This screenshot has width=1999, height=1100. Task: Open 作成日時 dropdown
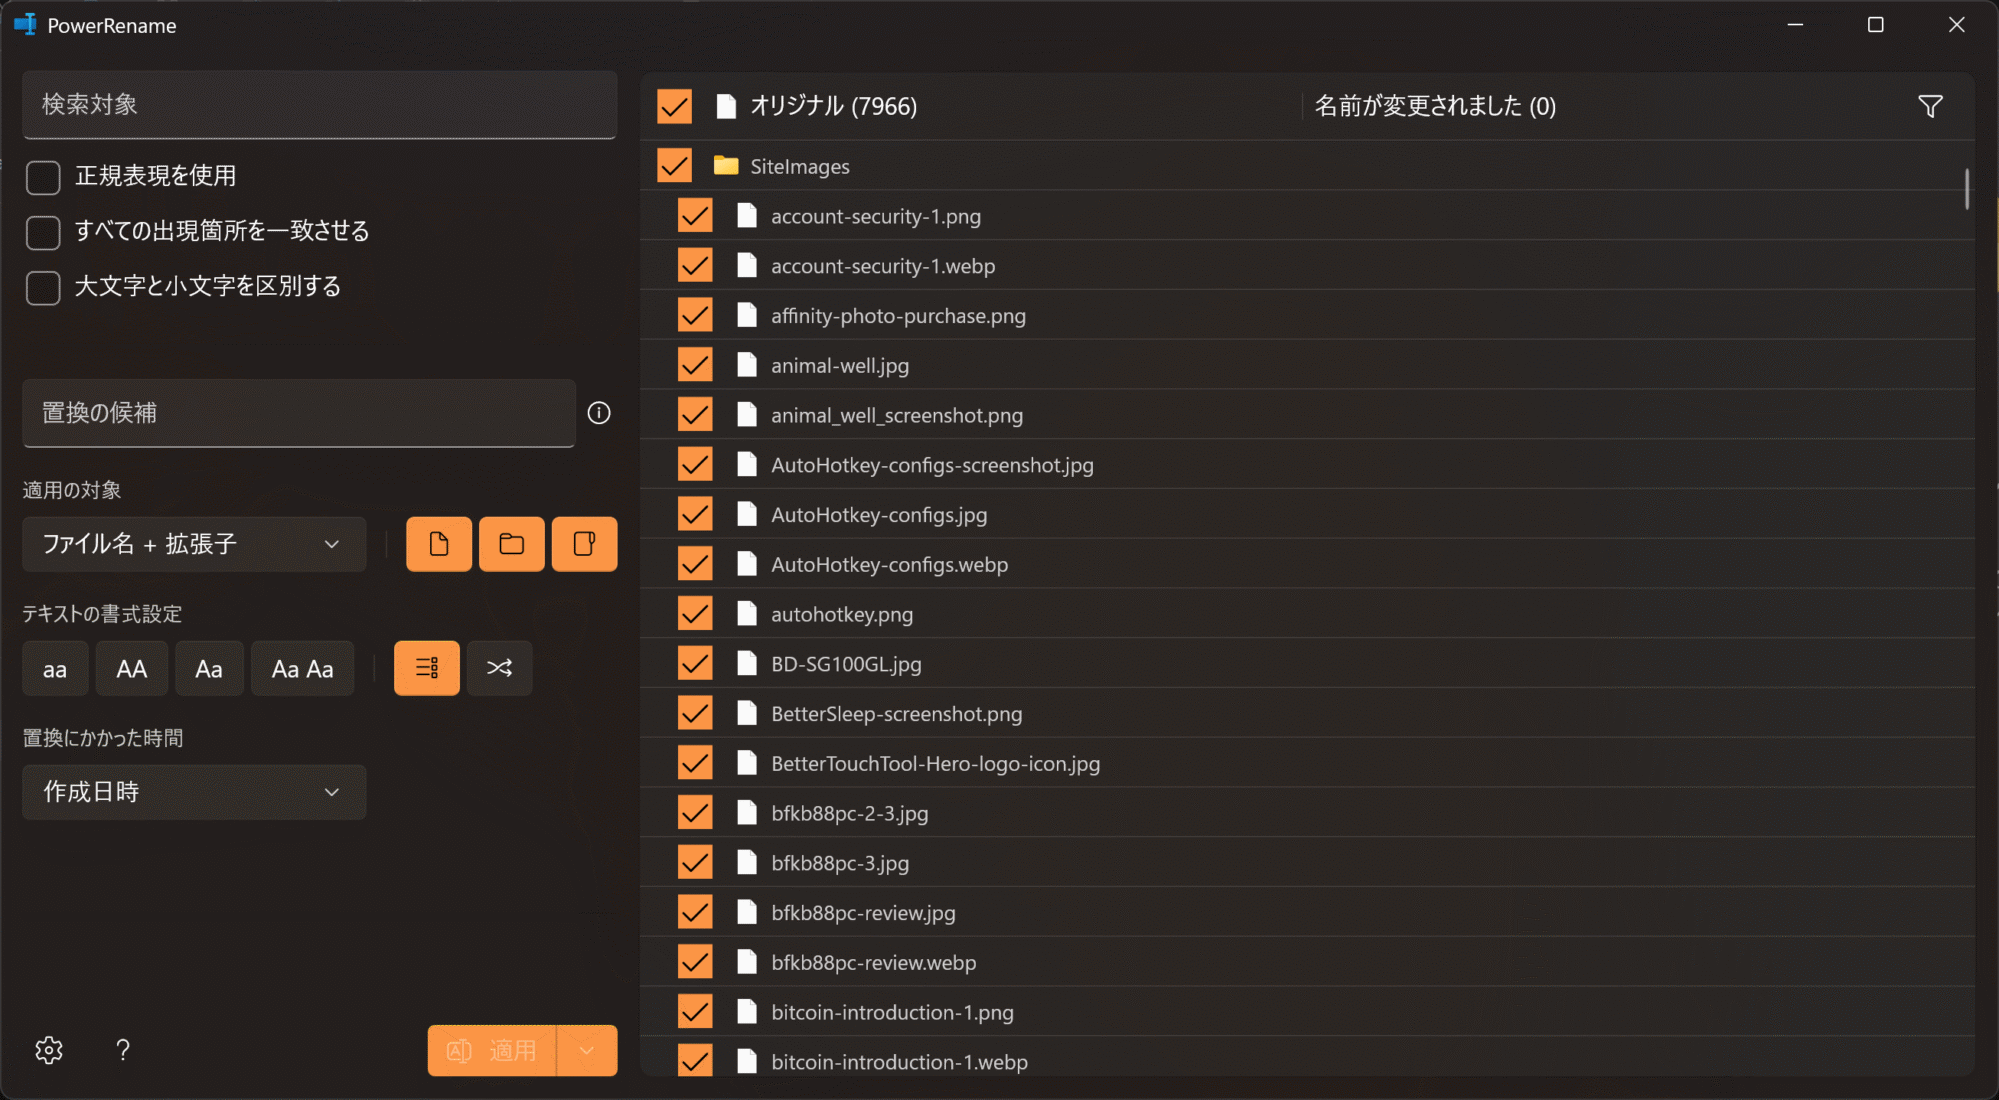(x=193, y=792)
